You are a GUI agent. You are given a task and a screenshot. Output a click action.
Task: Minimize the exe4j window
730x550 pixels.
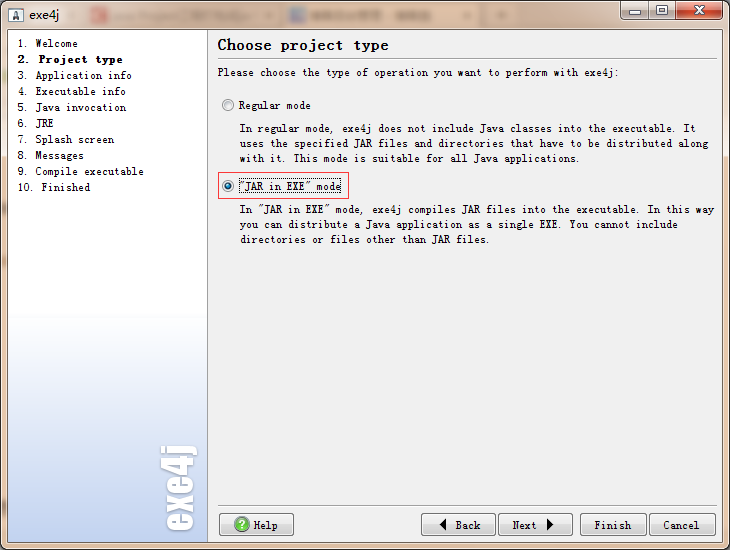(636, 10)
